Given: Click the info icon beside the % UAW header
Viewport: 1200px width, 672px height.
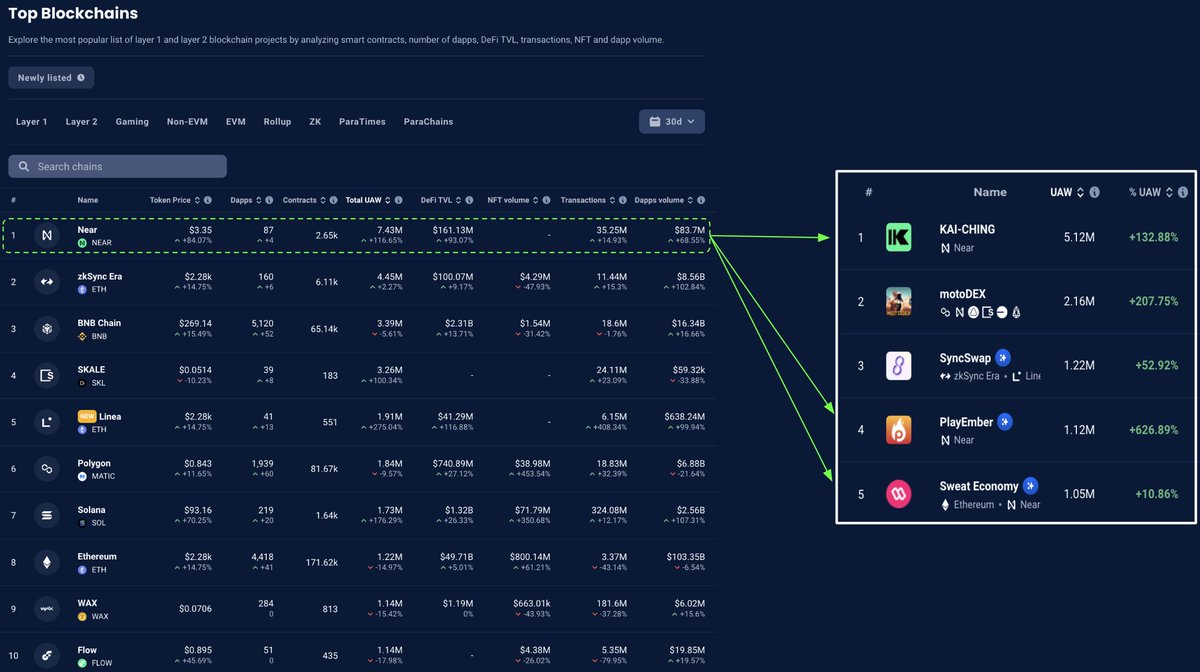Looking at the screenshot, I should [x=1185, y=192].
